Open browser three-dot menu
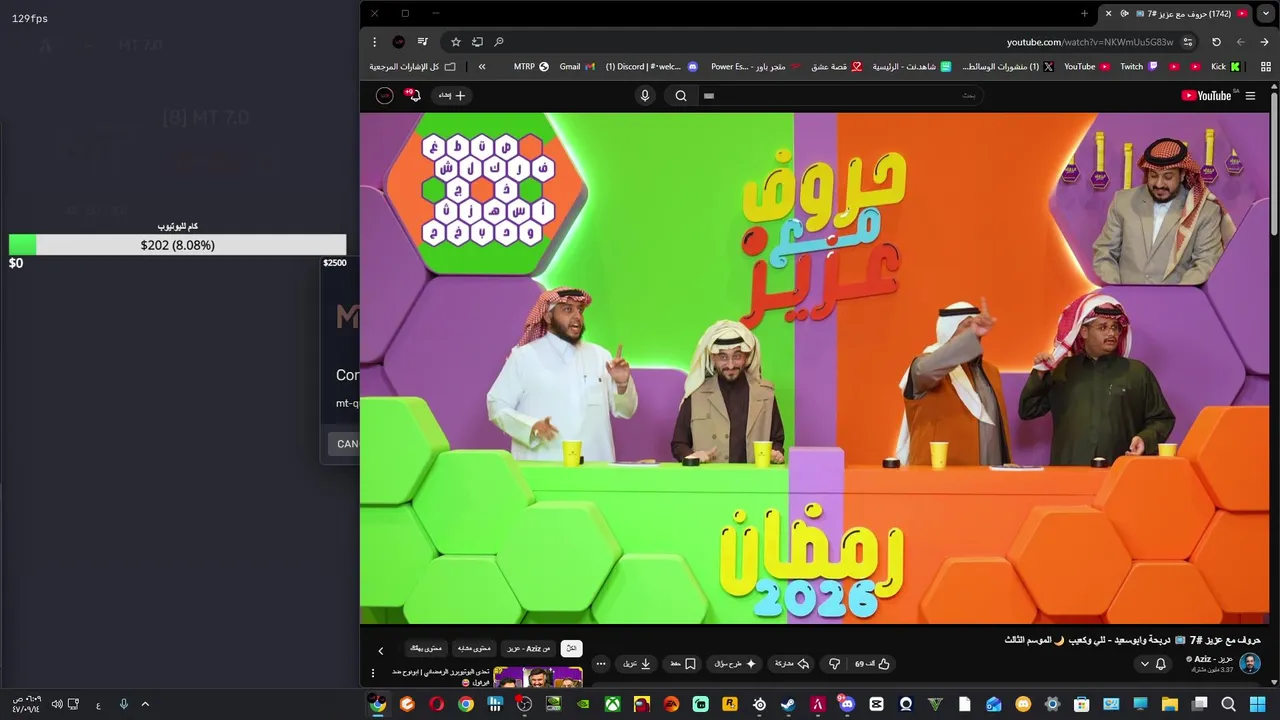1280x720 pixels. (x=374, y=42)
